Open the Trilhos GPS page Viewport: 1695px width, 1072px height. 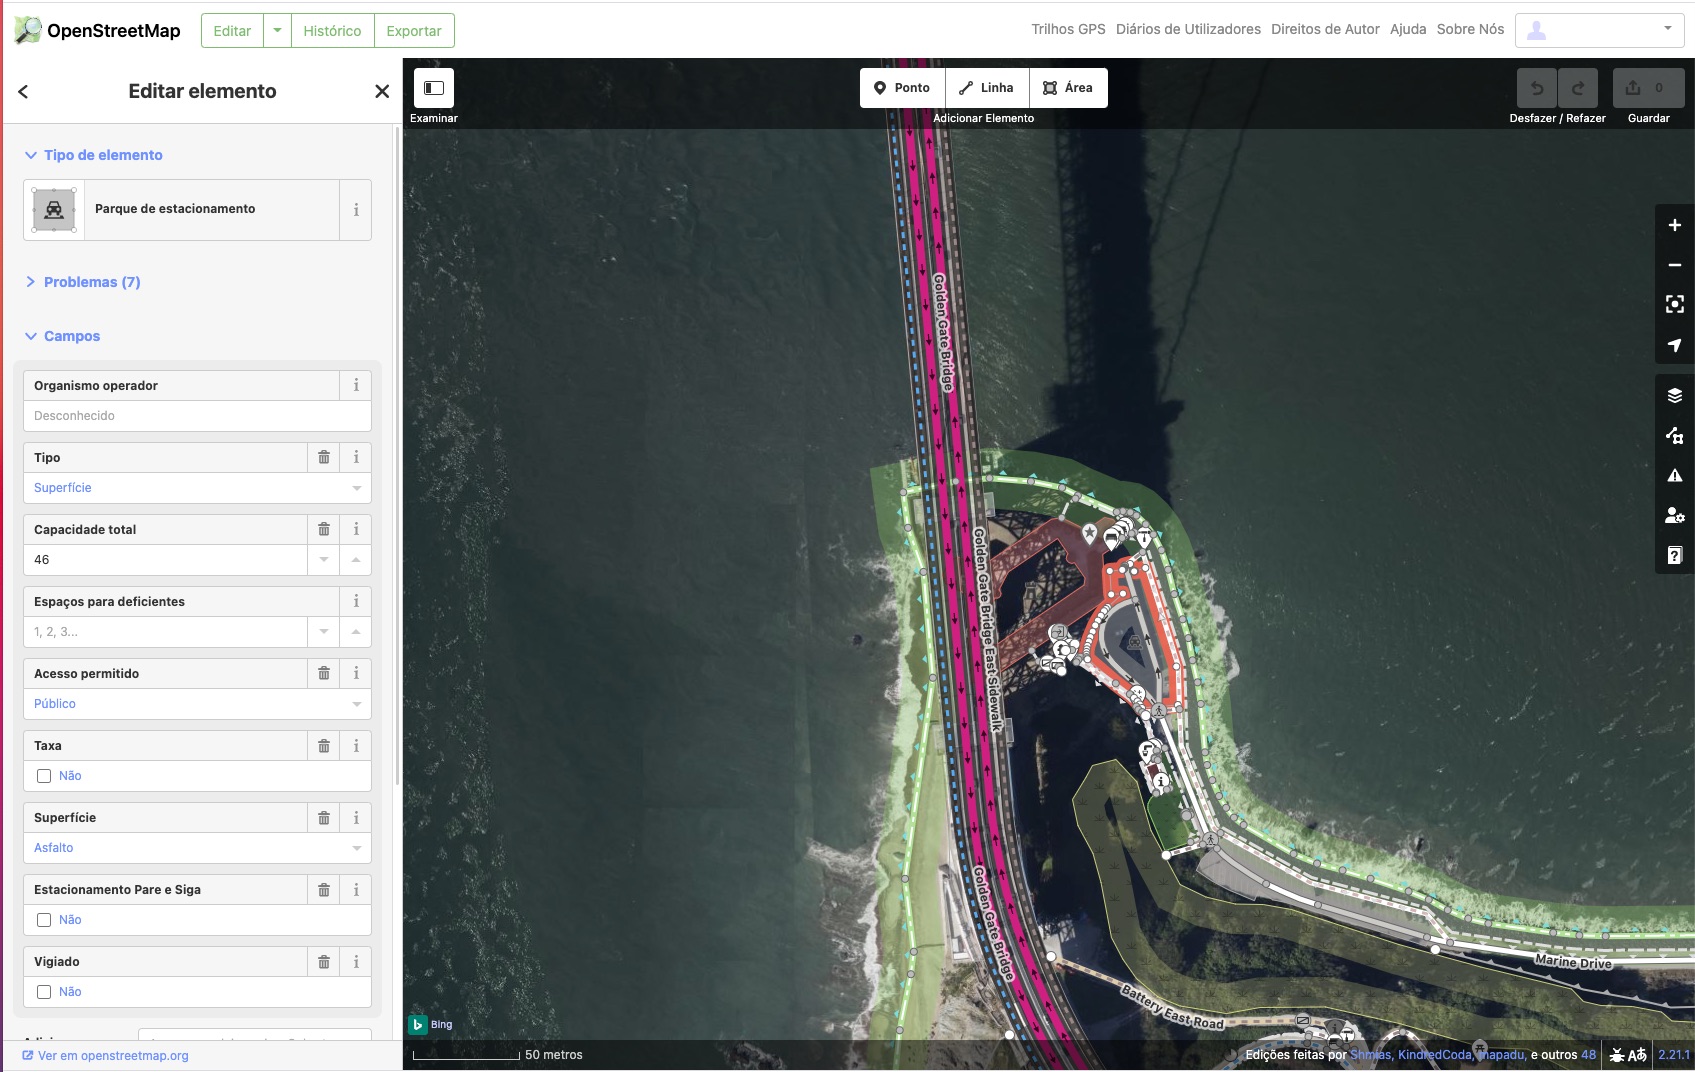click(1068, 29)
